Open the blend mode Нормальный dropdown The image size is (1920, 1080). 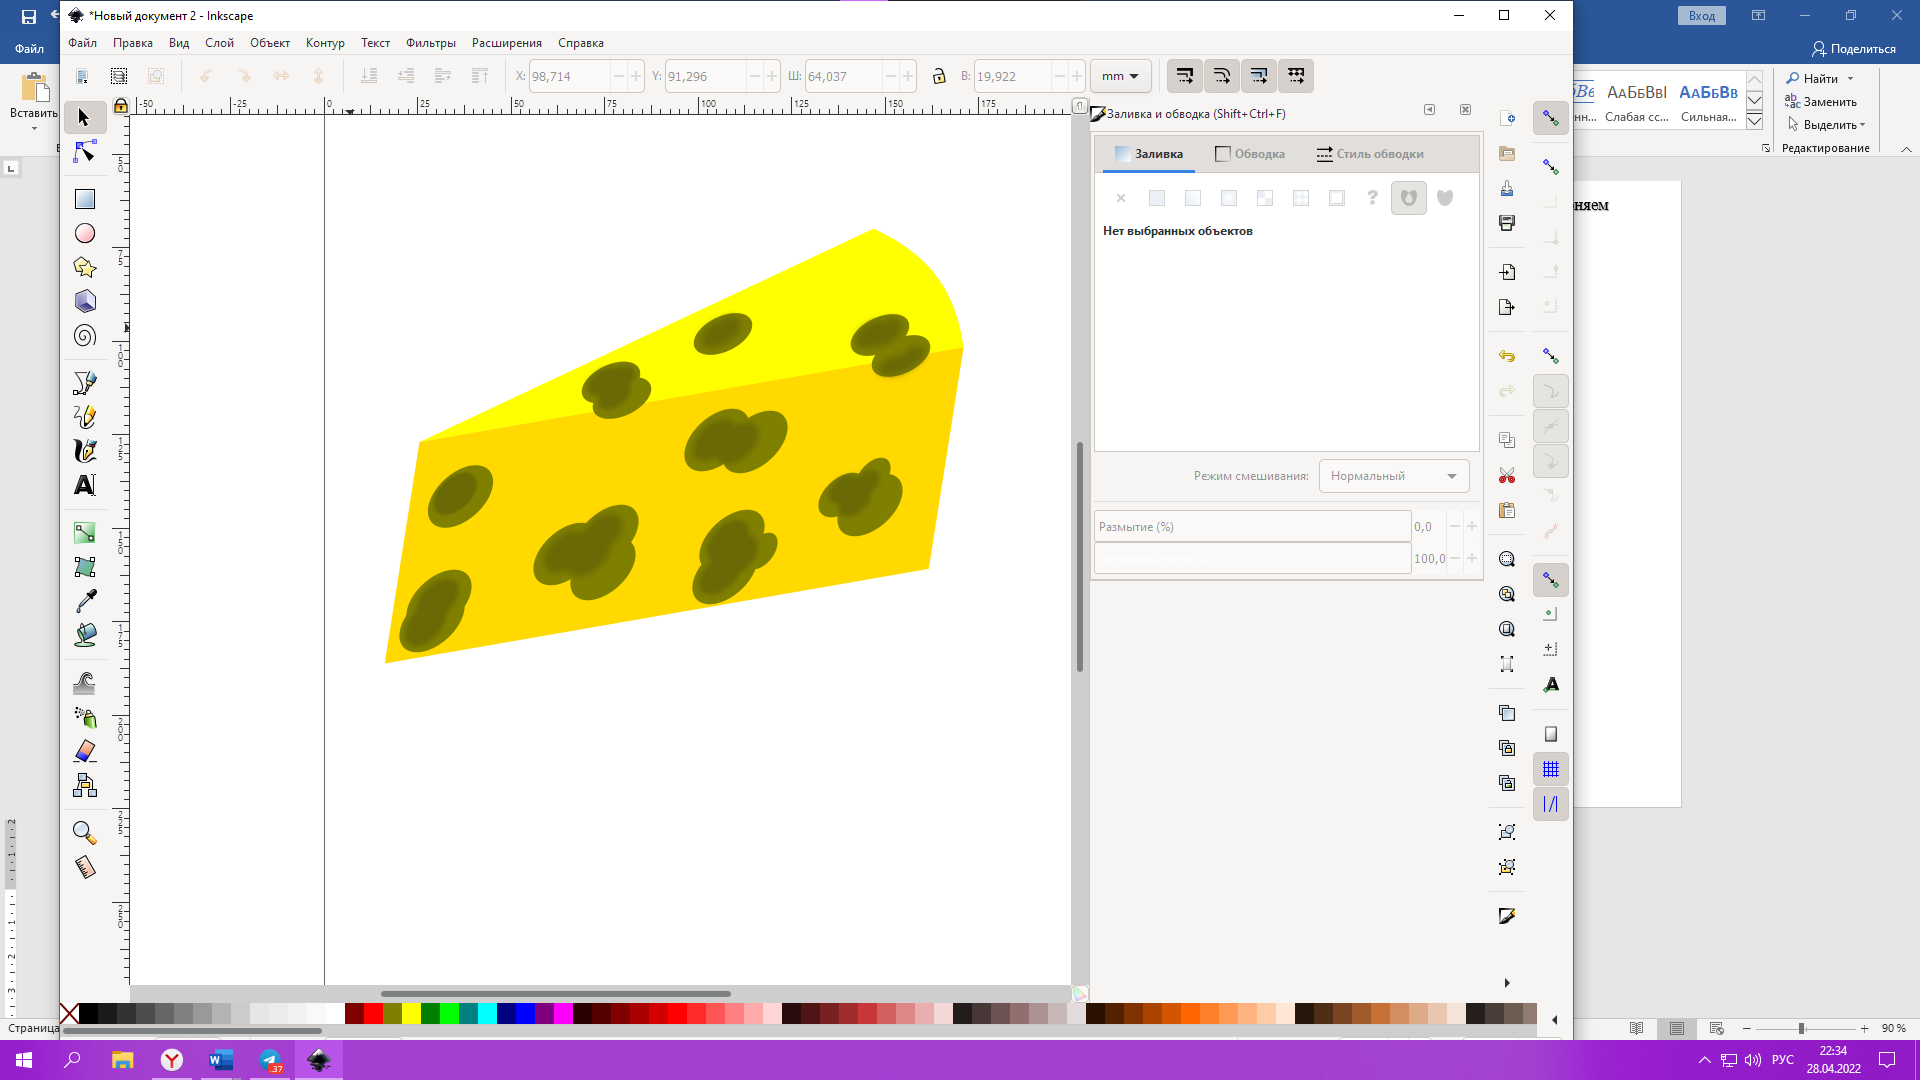click(x=1394, y=476)
